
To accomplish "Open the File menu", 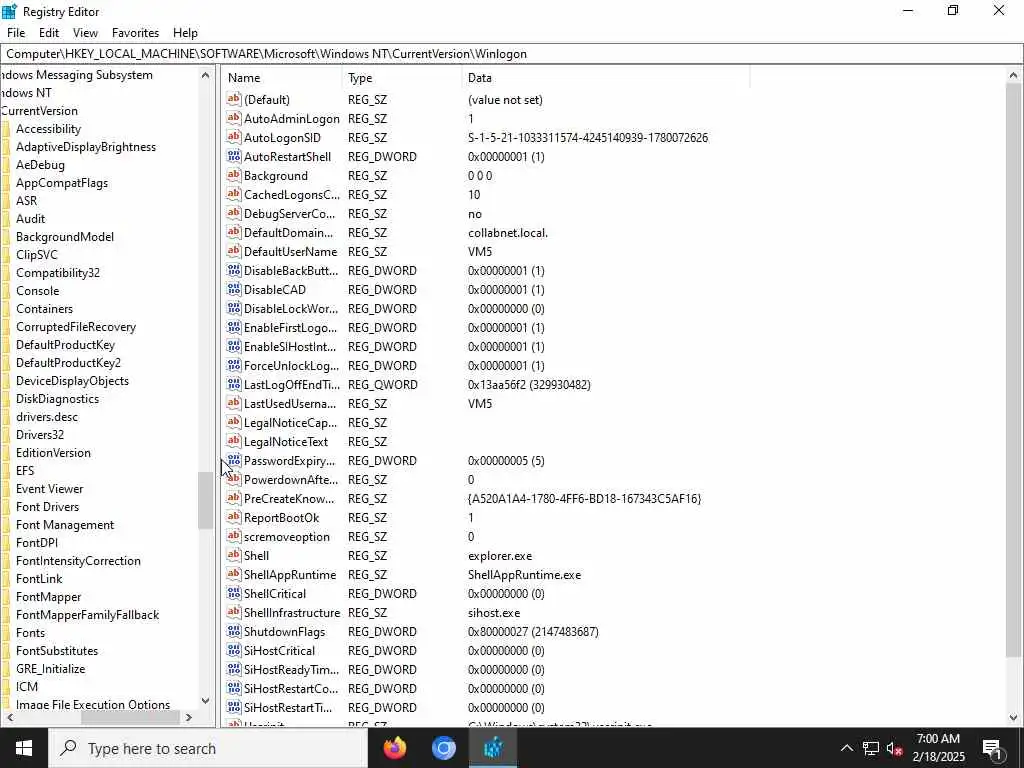I will pos(16,33).
